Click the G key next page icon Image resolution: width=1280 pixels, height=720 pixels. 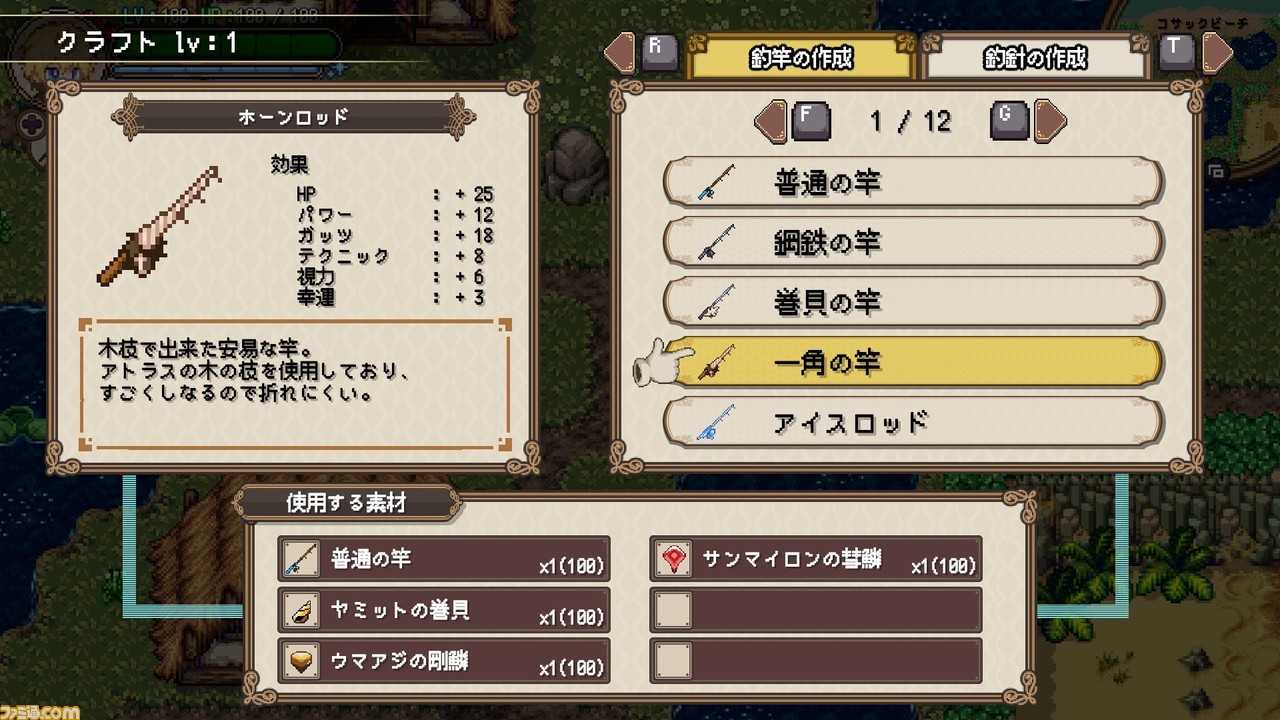point(1008,121)
